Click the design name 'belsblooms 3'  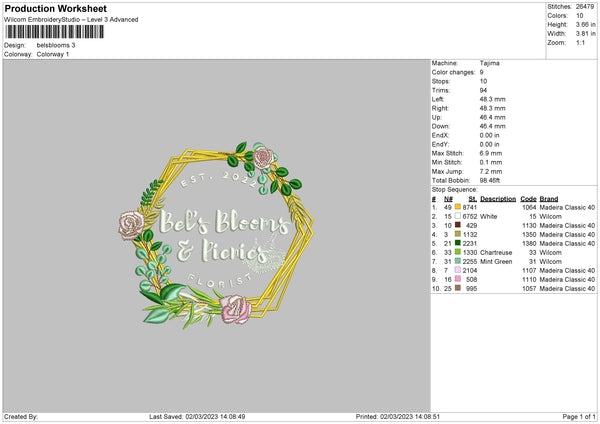coord(56,45)
